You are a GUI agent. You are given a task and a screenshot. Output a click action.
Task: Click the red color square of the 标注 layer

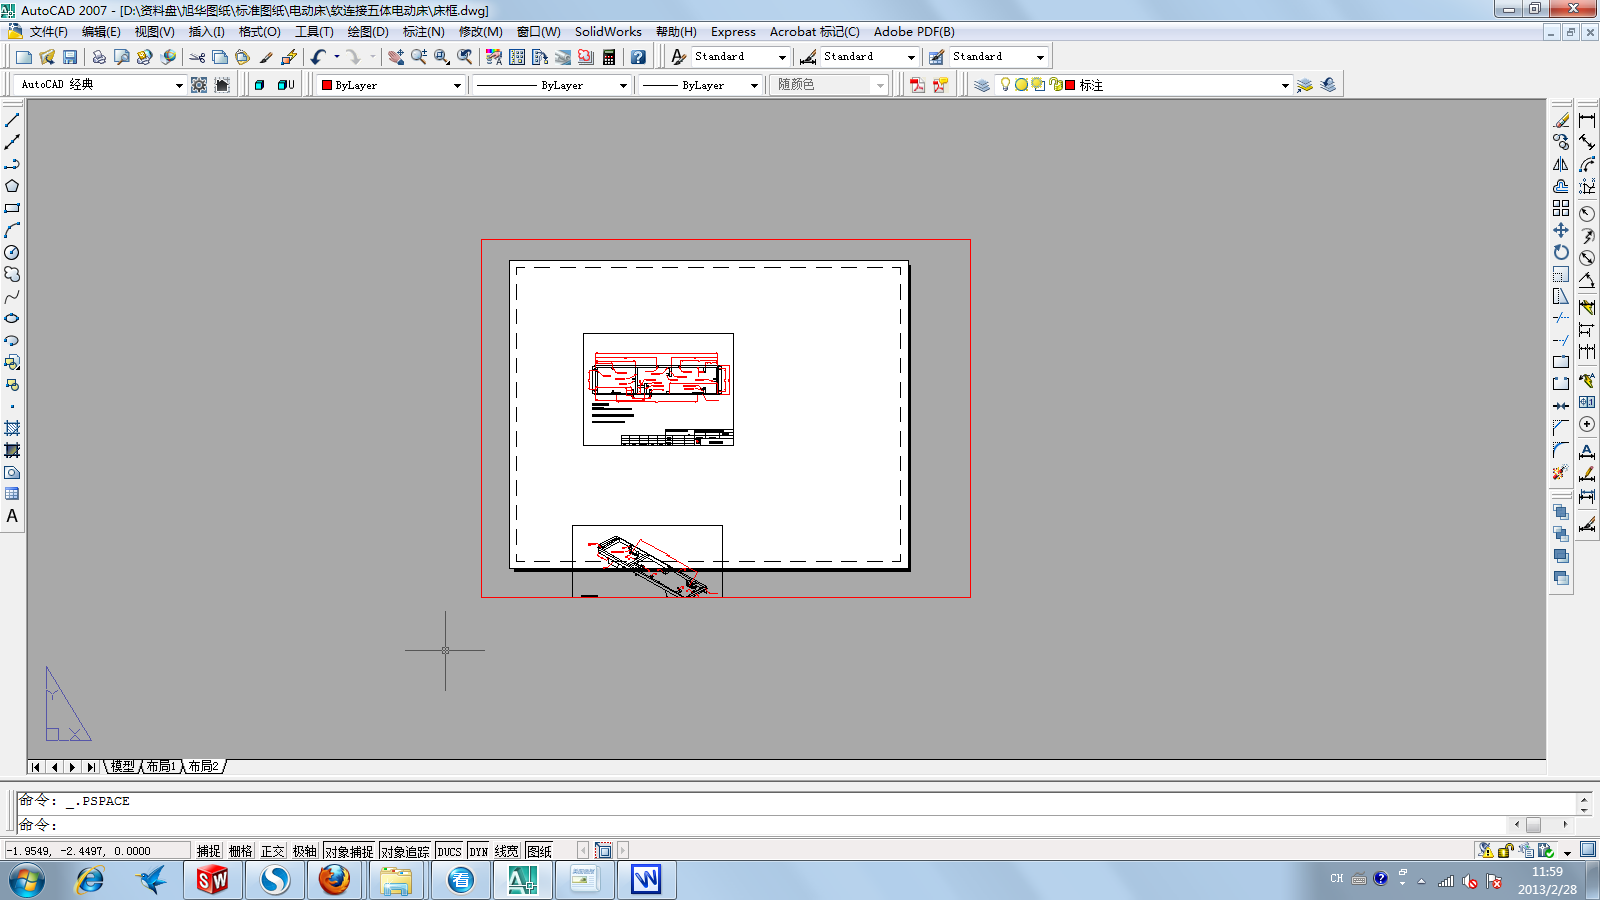[x=1070, y=85]
